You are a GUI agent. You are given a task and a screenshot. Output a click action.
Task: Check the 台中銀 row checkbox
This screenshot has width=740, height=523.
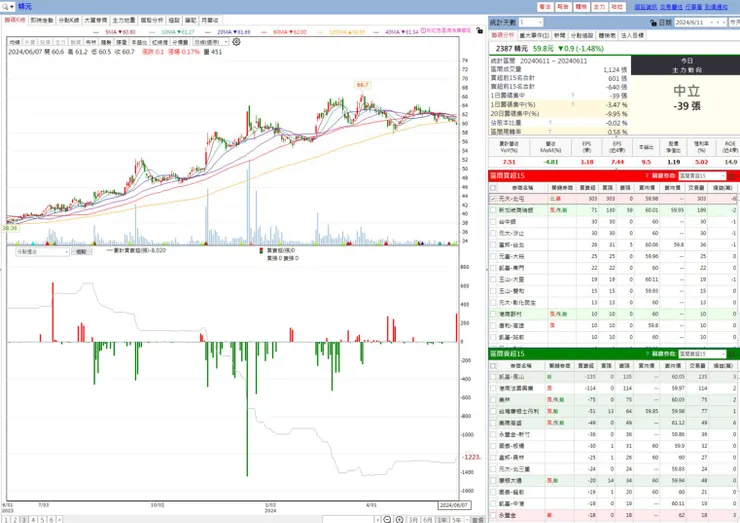pyautogui.click(x=493, y=221)
